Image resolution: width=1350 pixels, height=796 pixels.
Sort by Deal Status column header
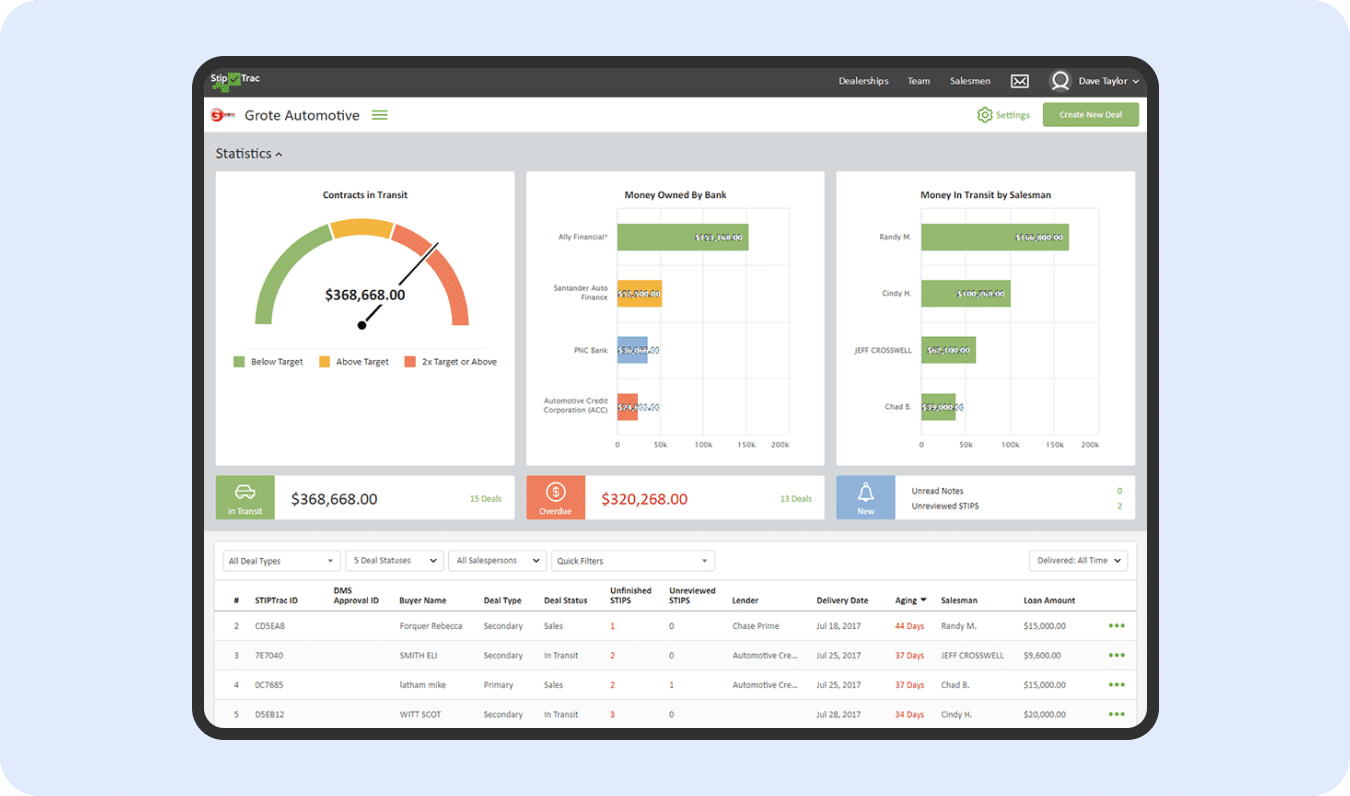click(566, 600)
